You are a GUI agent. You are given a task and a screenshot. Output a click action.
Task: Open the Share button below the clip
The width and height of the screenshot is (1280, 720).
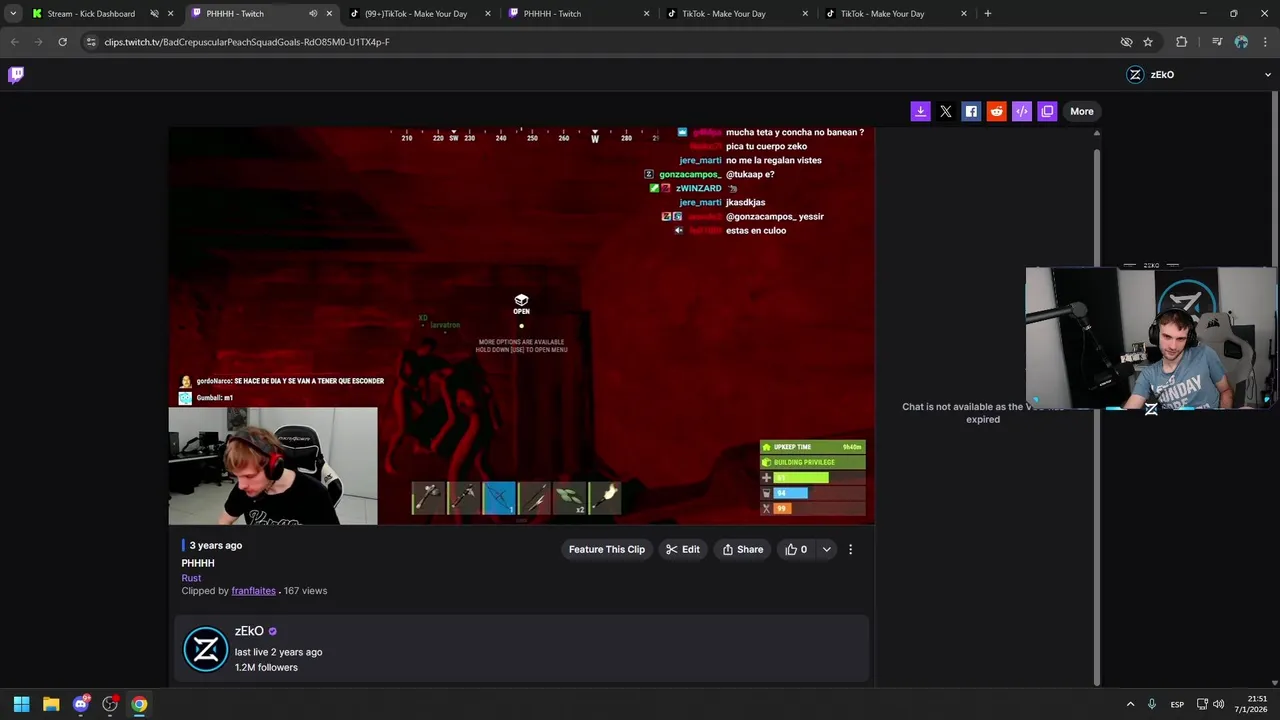(x=743, y=549)
